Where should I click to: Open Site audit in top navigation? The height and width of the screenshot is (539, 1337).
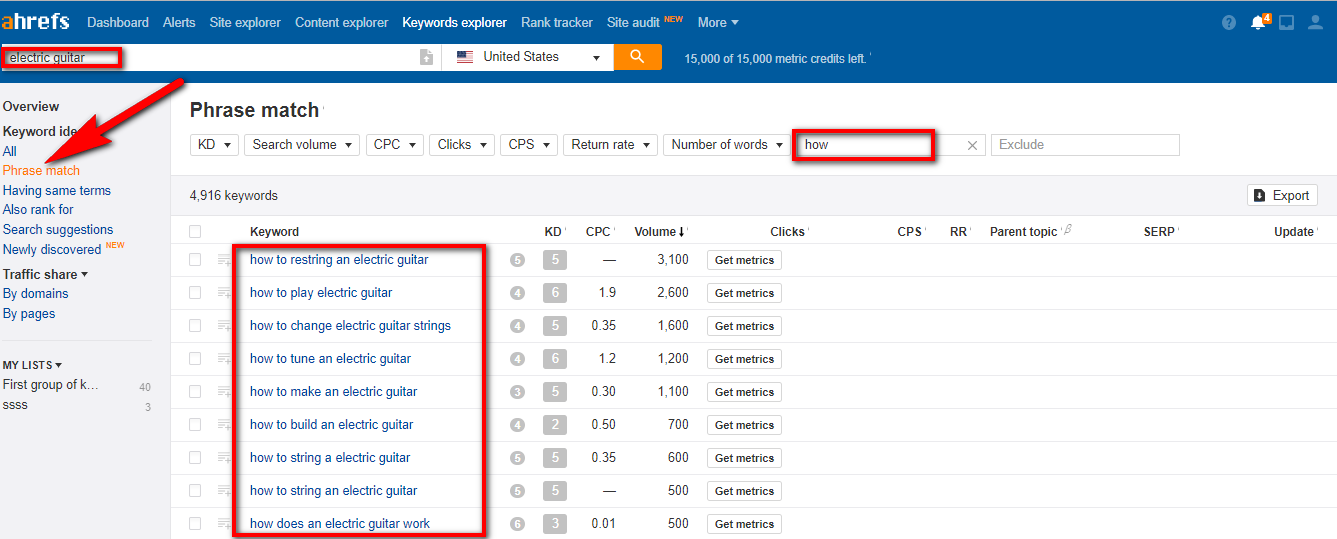tap(634, 22)
